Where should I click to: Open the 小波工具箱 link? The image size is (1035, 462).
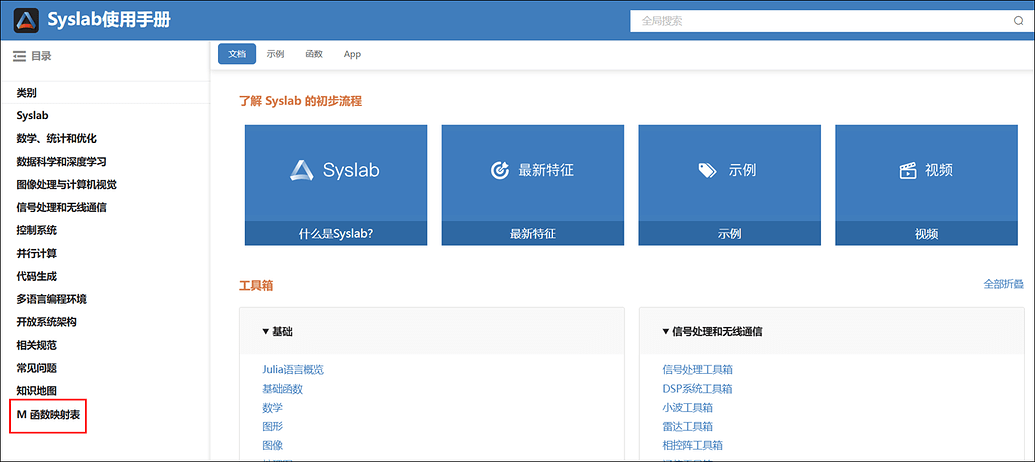coord(687,408)
